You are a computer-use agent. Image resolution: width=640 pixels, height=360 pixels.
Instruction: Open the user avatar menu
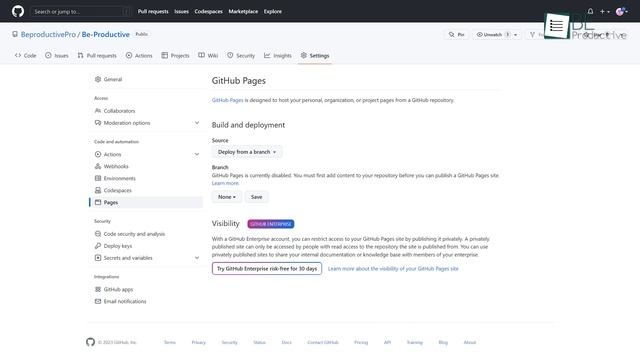click(622, 11)
